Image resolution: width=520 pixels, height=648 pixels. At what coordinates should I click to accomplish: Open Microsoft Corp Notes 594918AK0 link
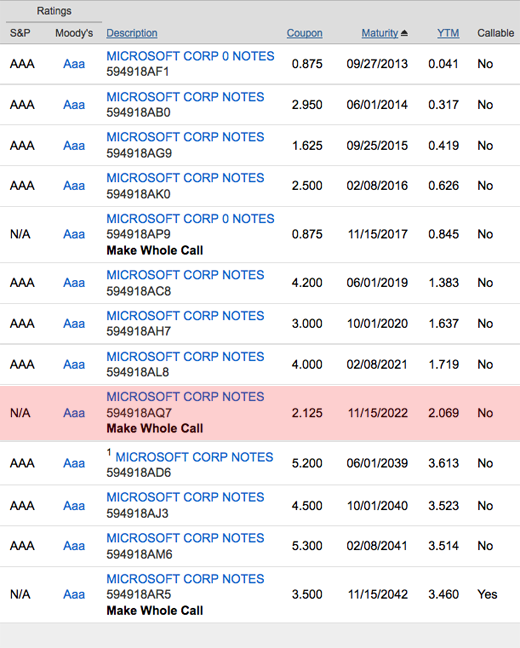(x=185, y=178)
